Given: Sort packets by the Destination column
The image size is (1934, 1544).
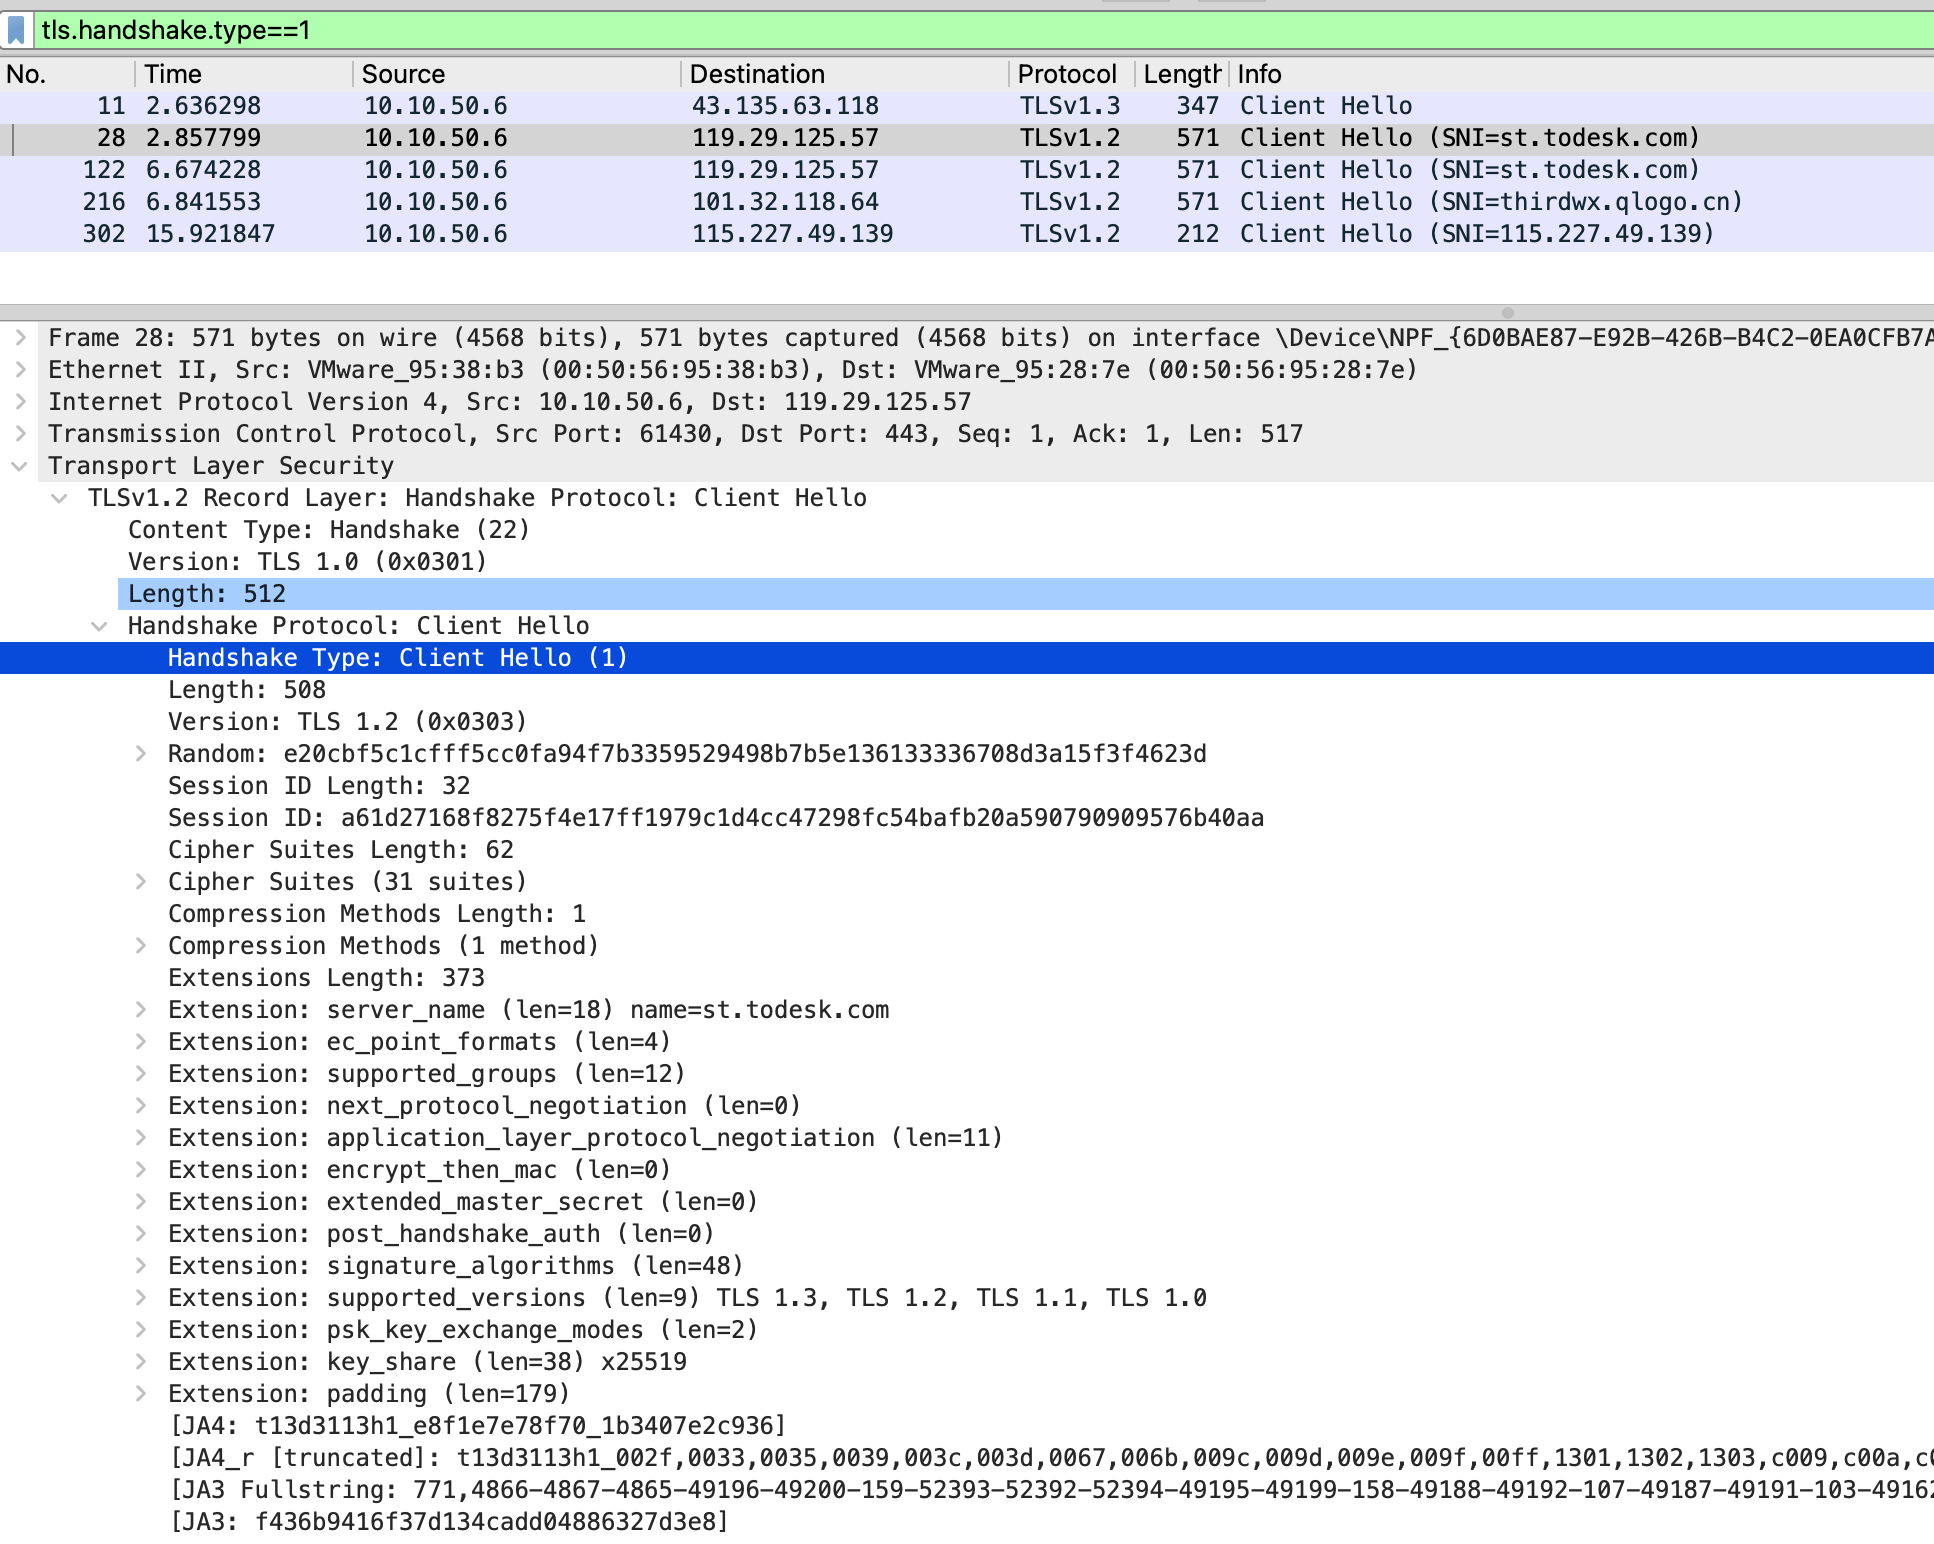Looking at the screenshot, I should [x=845, y=74].
